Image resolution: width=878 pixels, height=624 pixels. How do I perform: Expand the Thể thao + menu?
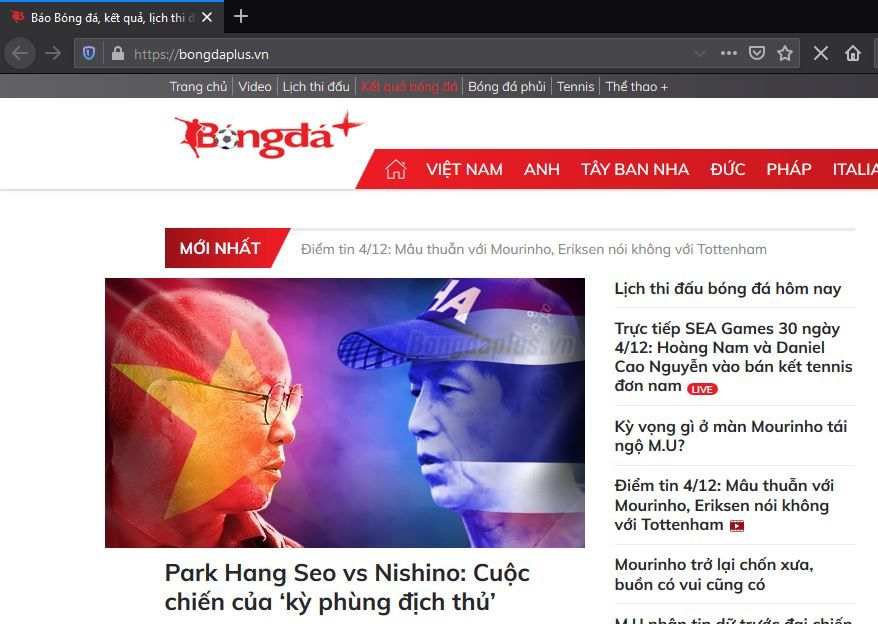(637, 87)
